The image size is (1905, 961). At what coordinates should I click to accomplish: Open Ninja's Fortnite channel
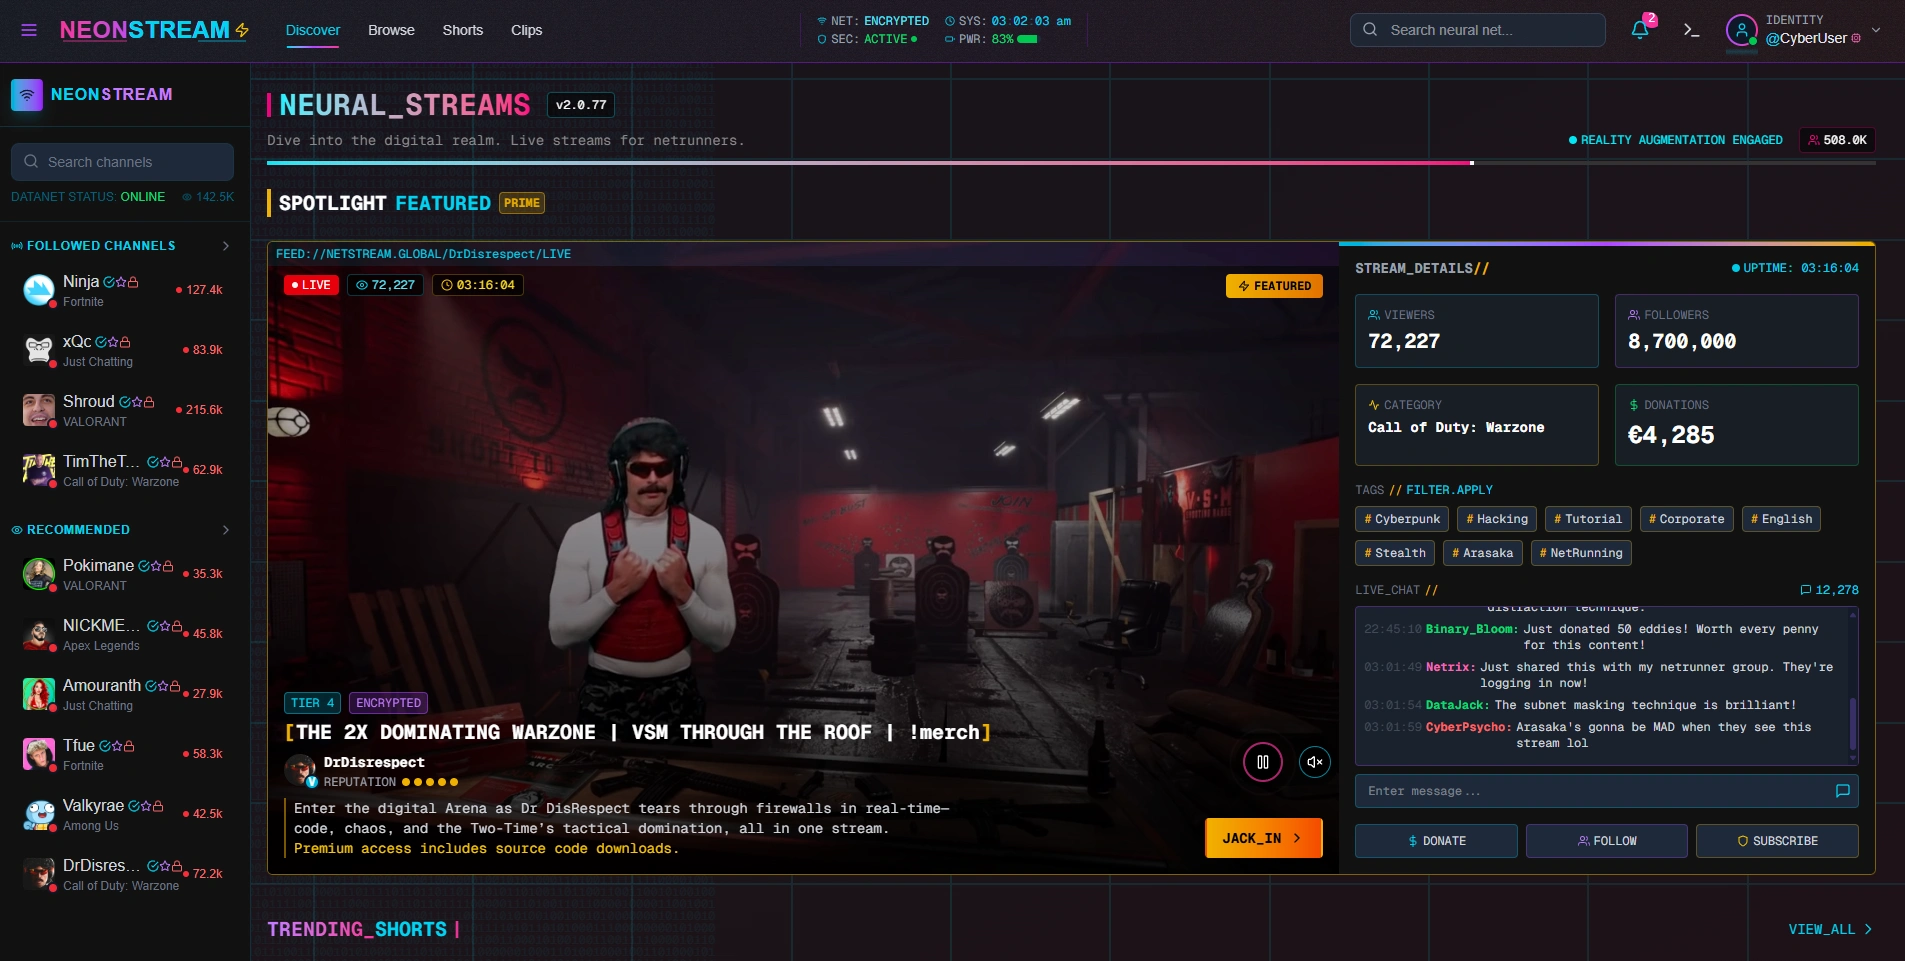pyautogui.click(x=124, y=290)
